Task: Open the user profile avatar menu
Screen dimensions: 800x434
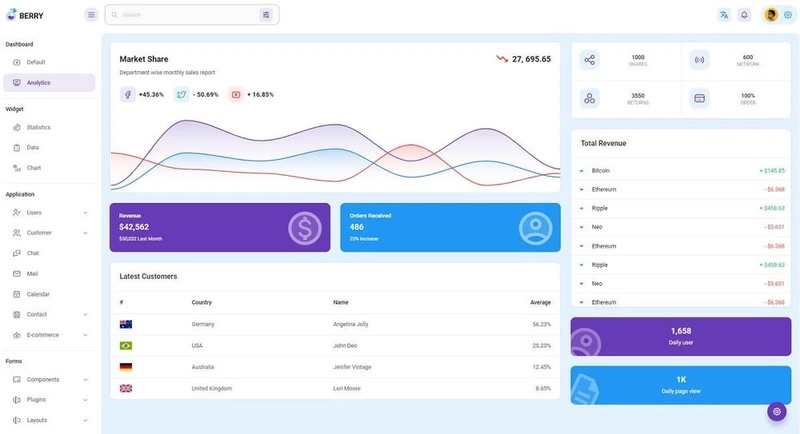Action: coord(771,15)
